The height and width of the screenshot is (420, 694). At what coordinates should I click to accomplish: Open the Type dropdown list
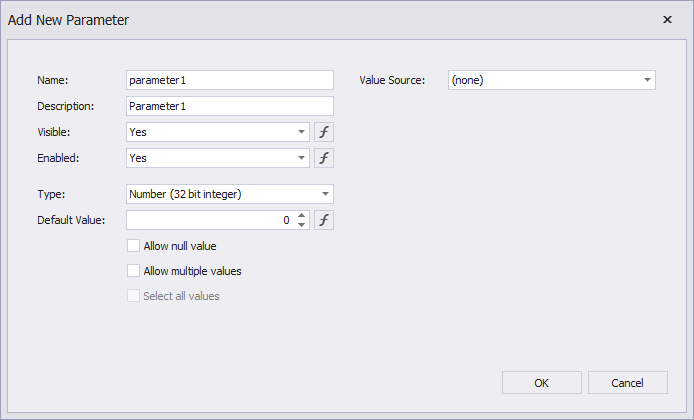coord(325,194)
